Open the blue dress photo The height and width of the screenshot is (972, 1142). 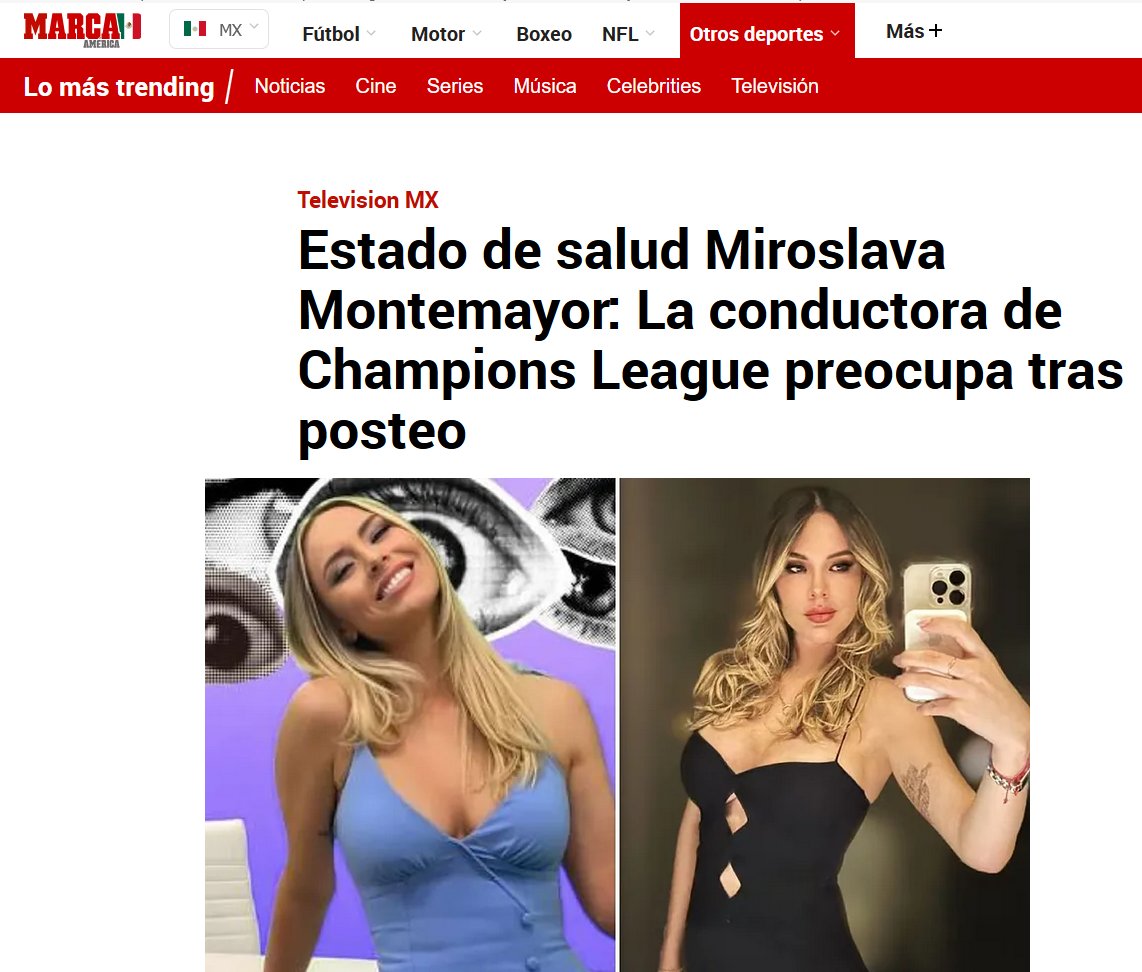pos(410,724)
